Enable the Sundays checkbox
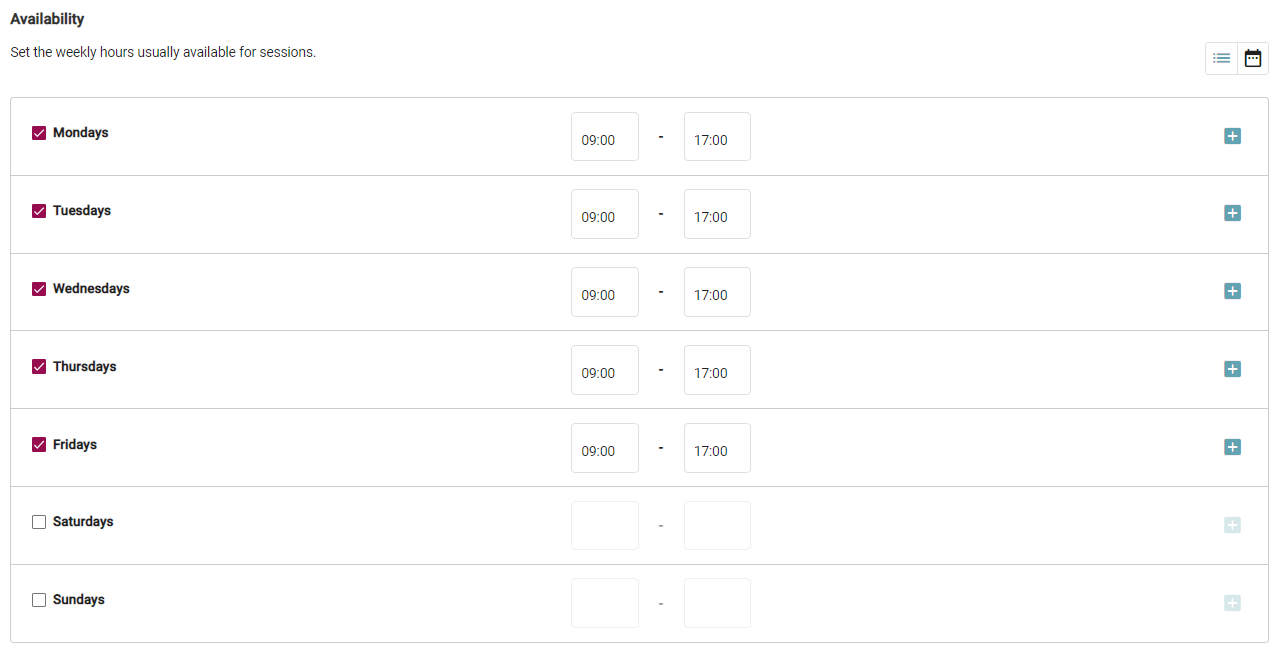This screenshot has height=651, width=1280. click(x=39, y=600)
